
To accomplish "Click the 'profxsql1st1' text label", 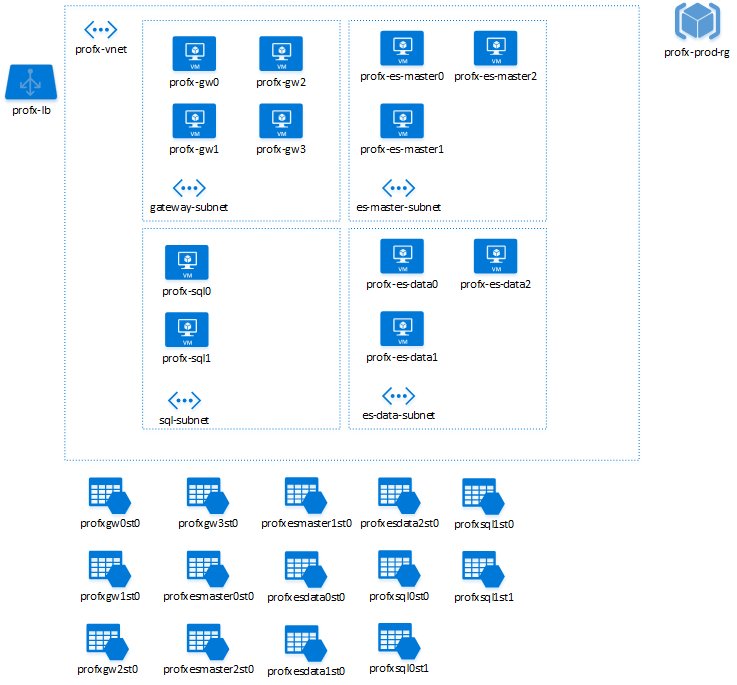I will click(484, 598).
